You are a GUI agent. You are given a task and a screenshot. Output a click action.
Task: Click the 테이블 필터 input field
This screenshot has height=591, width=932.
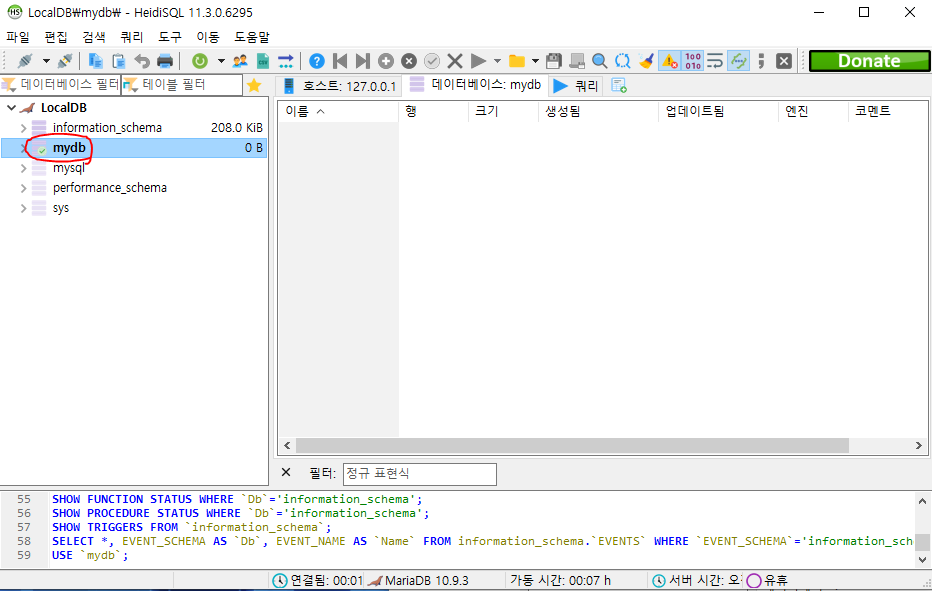pyautogui.click(x=182, y=85)
